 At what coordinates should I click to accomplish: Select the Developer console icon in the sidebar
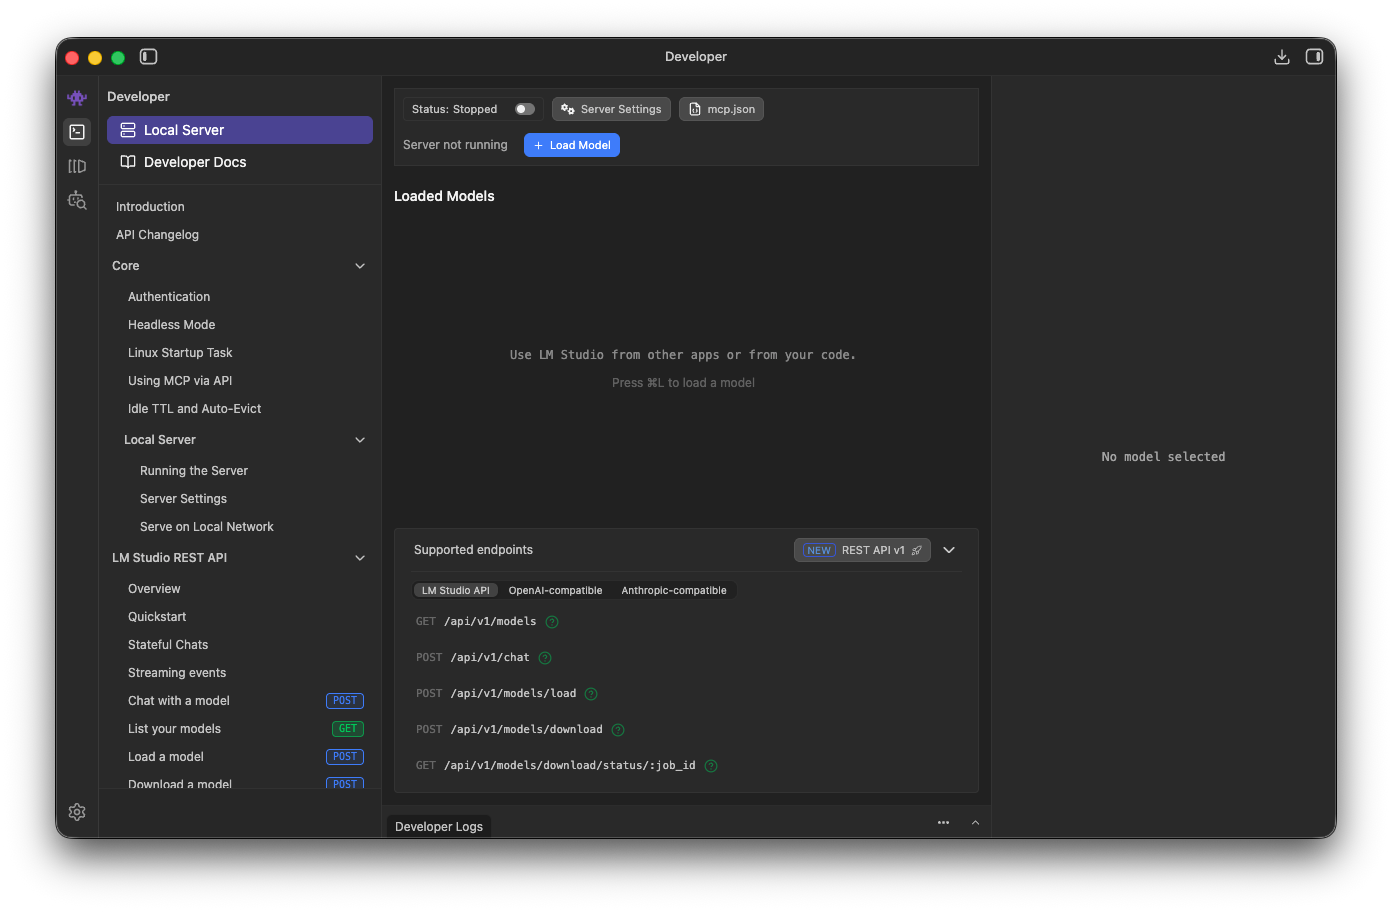(77, 131)
